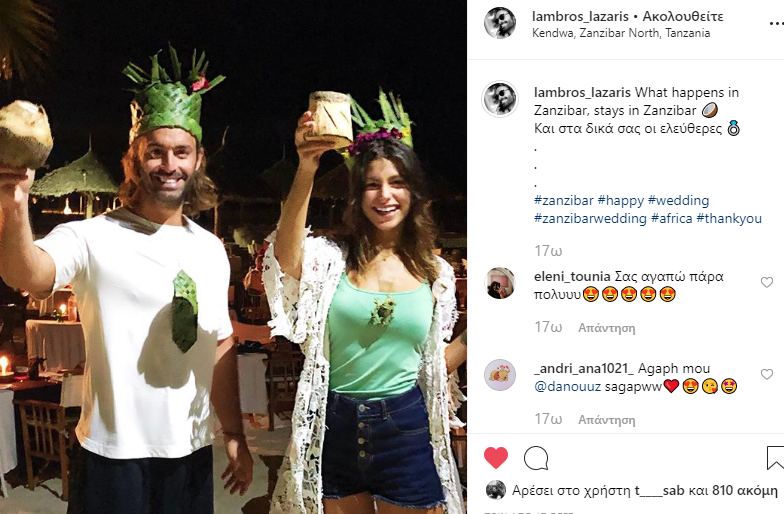Like eleni_tounia's comment with the heart

point(766,282)
